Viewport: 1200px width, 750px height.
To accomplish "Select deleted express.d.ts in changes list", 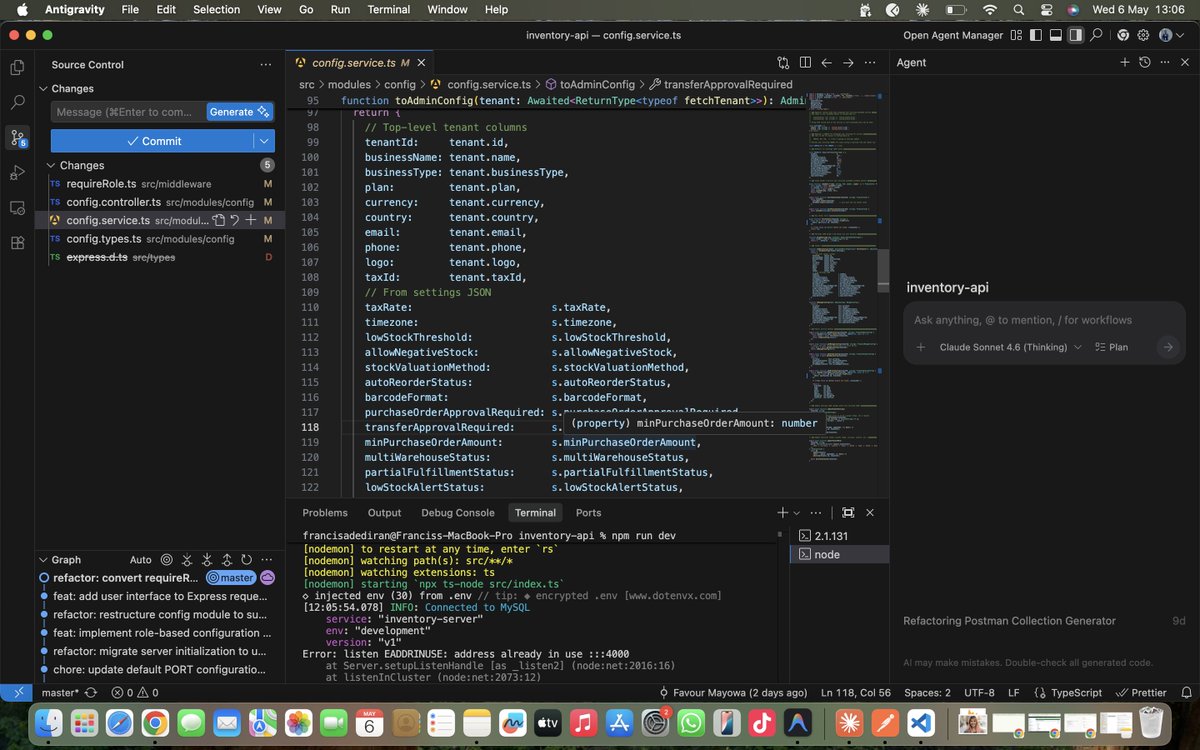I will click(x=160, y=257).
